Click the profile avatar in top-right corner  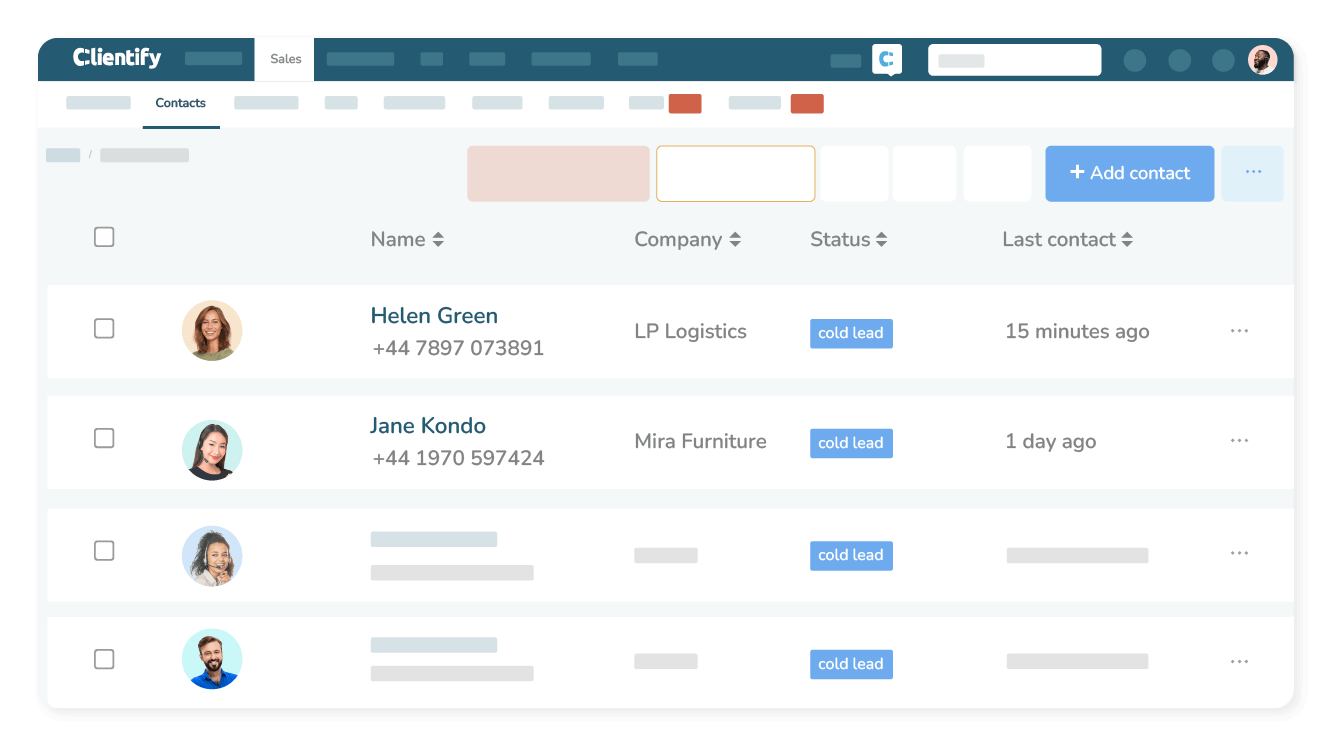(1263, 59)
